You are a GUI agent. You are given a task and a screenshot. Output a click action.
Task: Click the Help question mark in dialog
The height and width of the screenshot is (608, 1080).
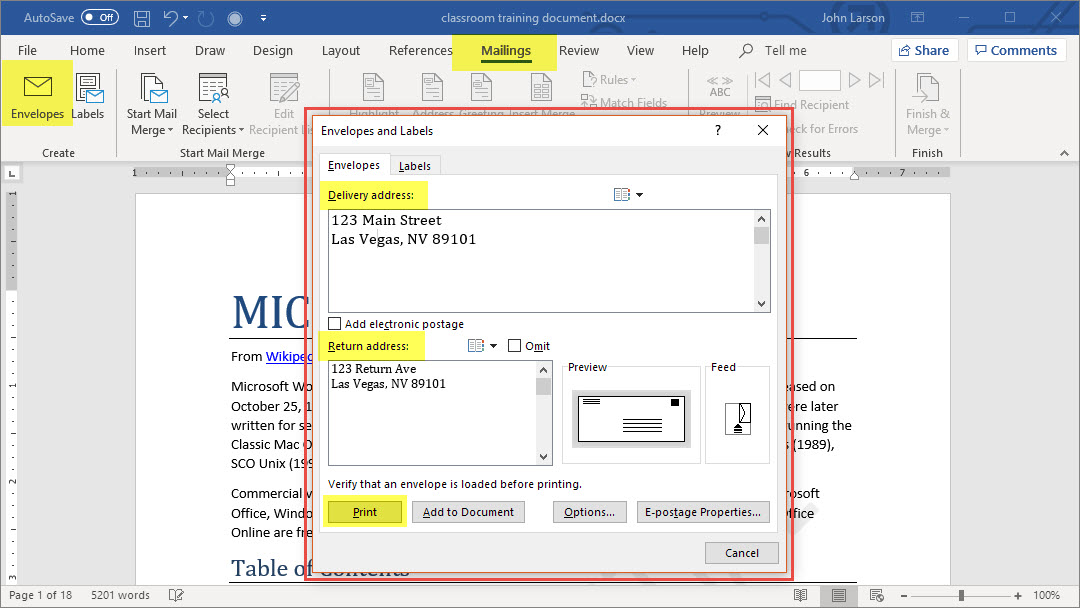pos(718,130)
